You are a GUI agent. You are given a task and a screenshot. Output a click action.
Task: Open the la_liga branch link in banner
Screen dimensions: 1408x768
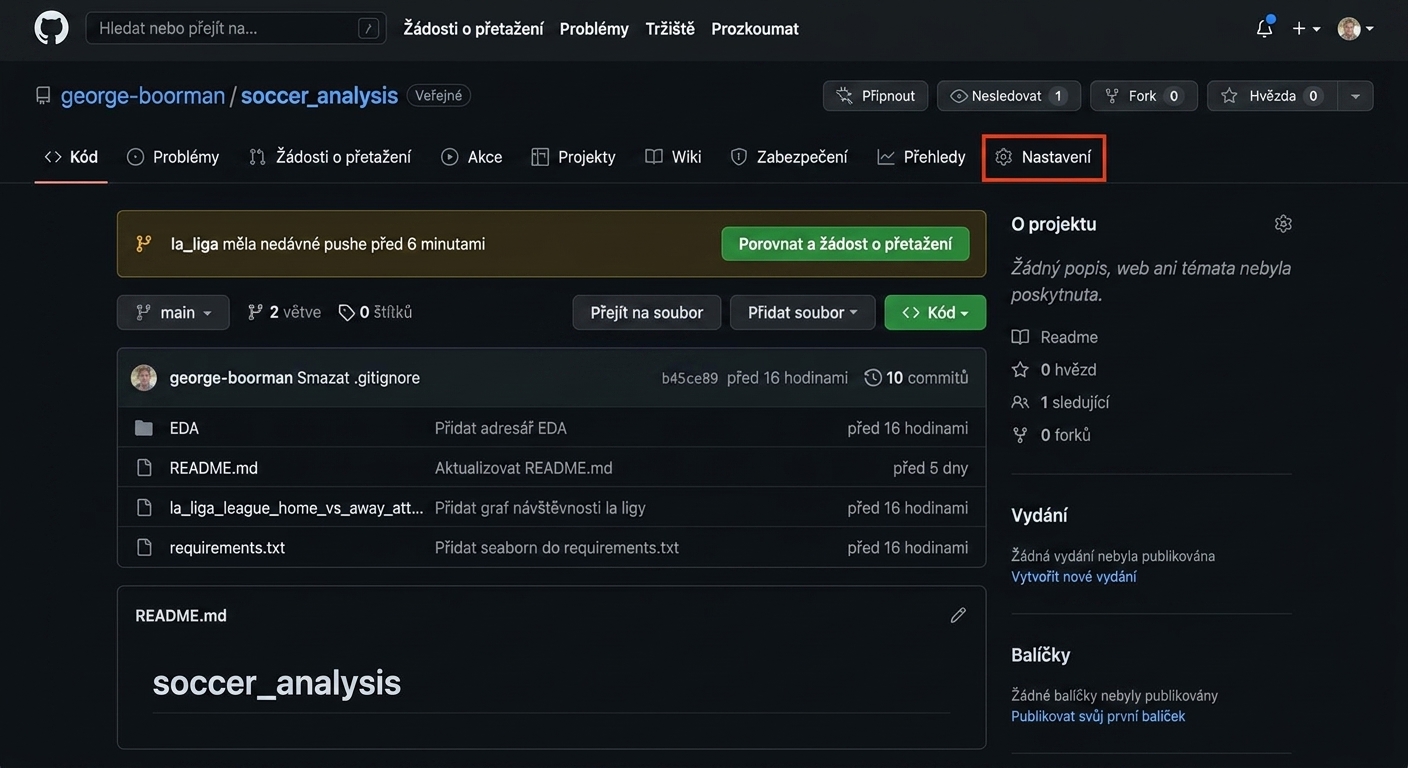194,244
